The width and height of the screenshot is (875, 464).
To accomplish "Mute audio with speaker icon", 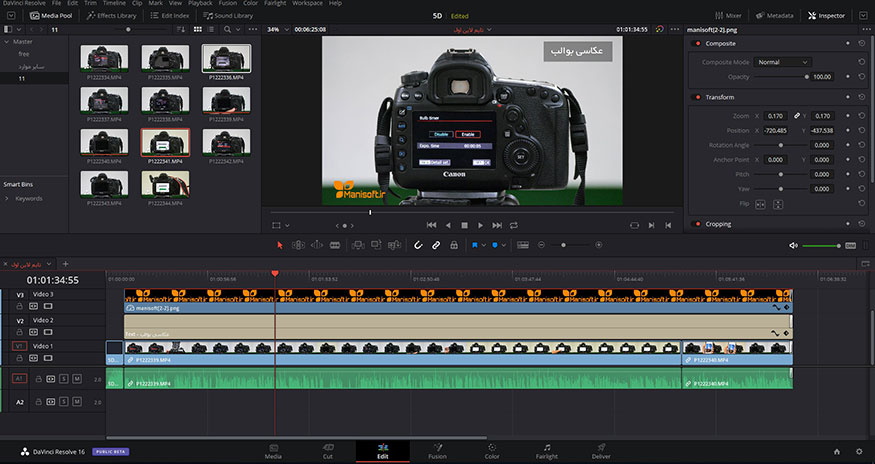I will pyautogui.click(x=793, y=246).
